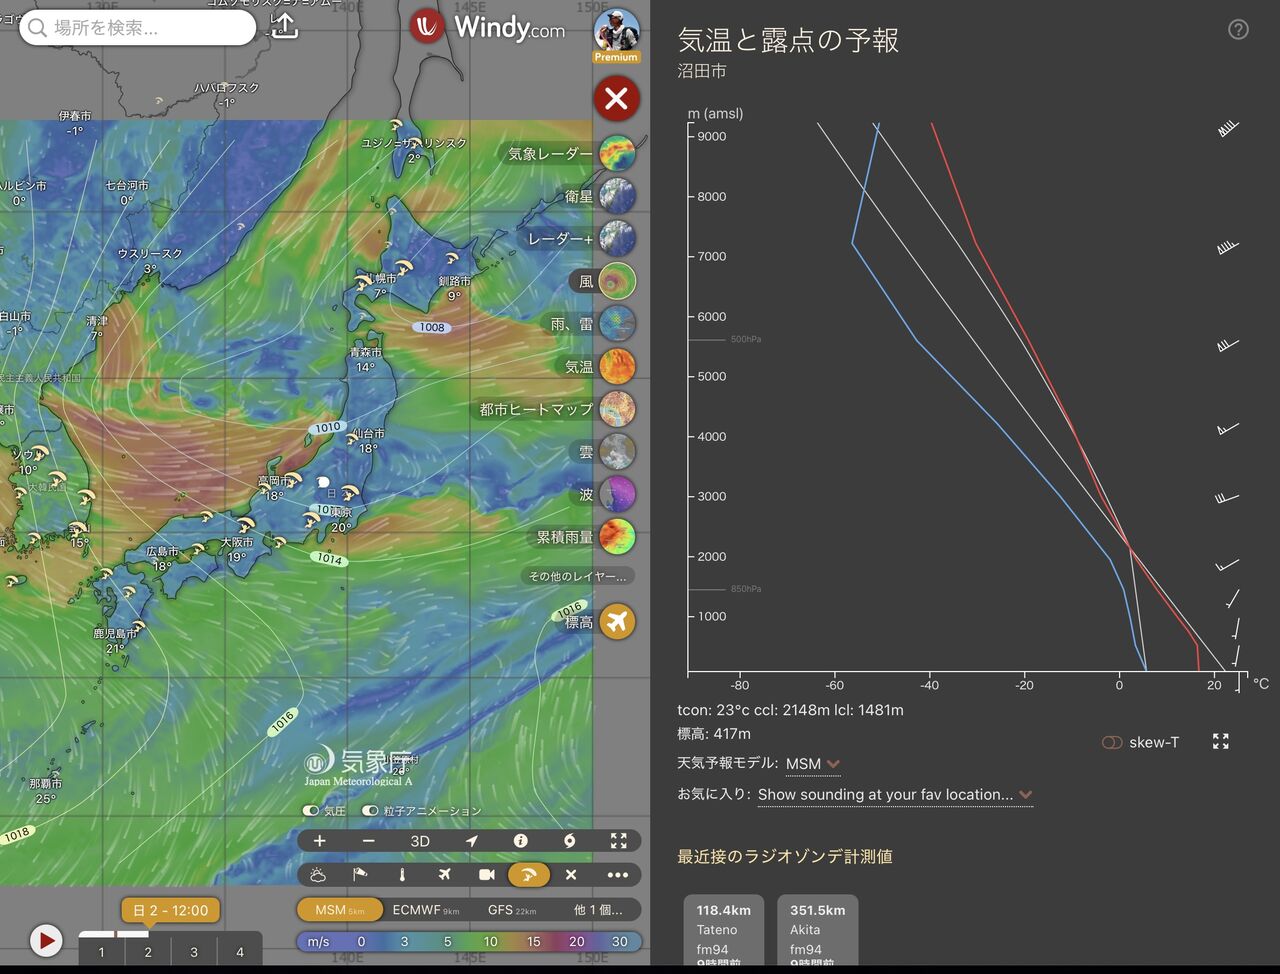The image size is (1280, 974).
Task: Show one more model (他 1 個…)
Action: [x=598, y=910]
